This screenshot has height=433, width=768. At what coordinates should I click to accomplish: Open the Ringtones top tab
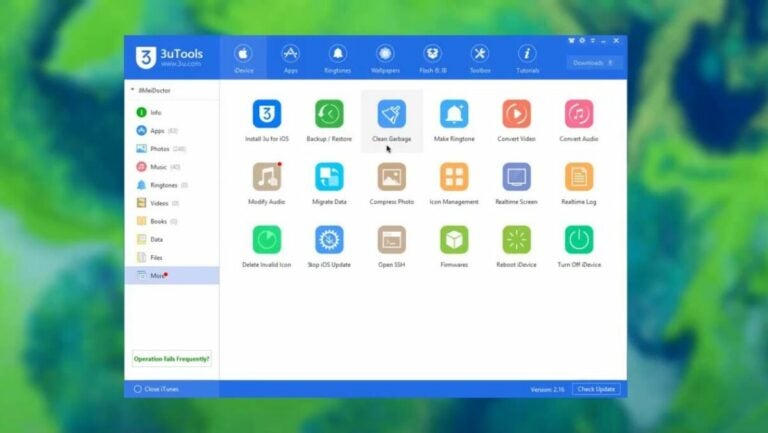[337, 58]
